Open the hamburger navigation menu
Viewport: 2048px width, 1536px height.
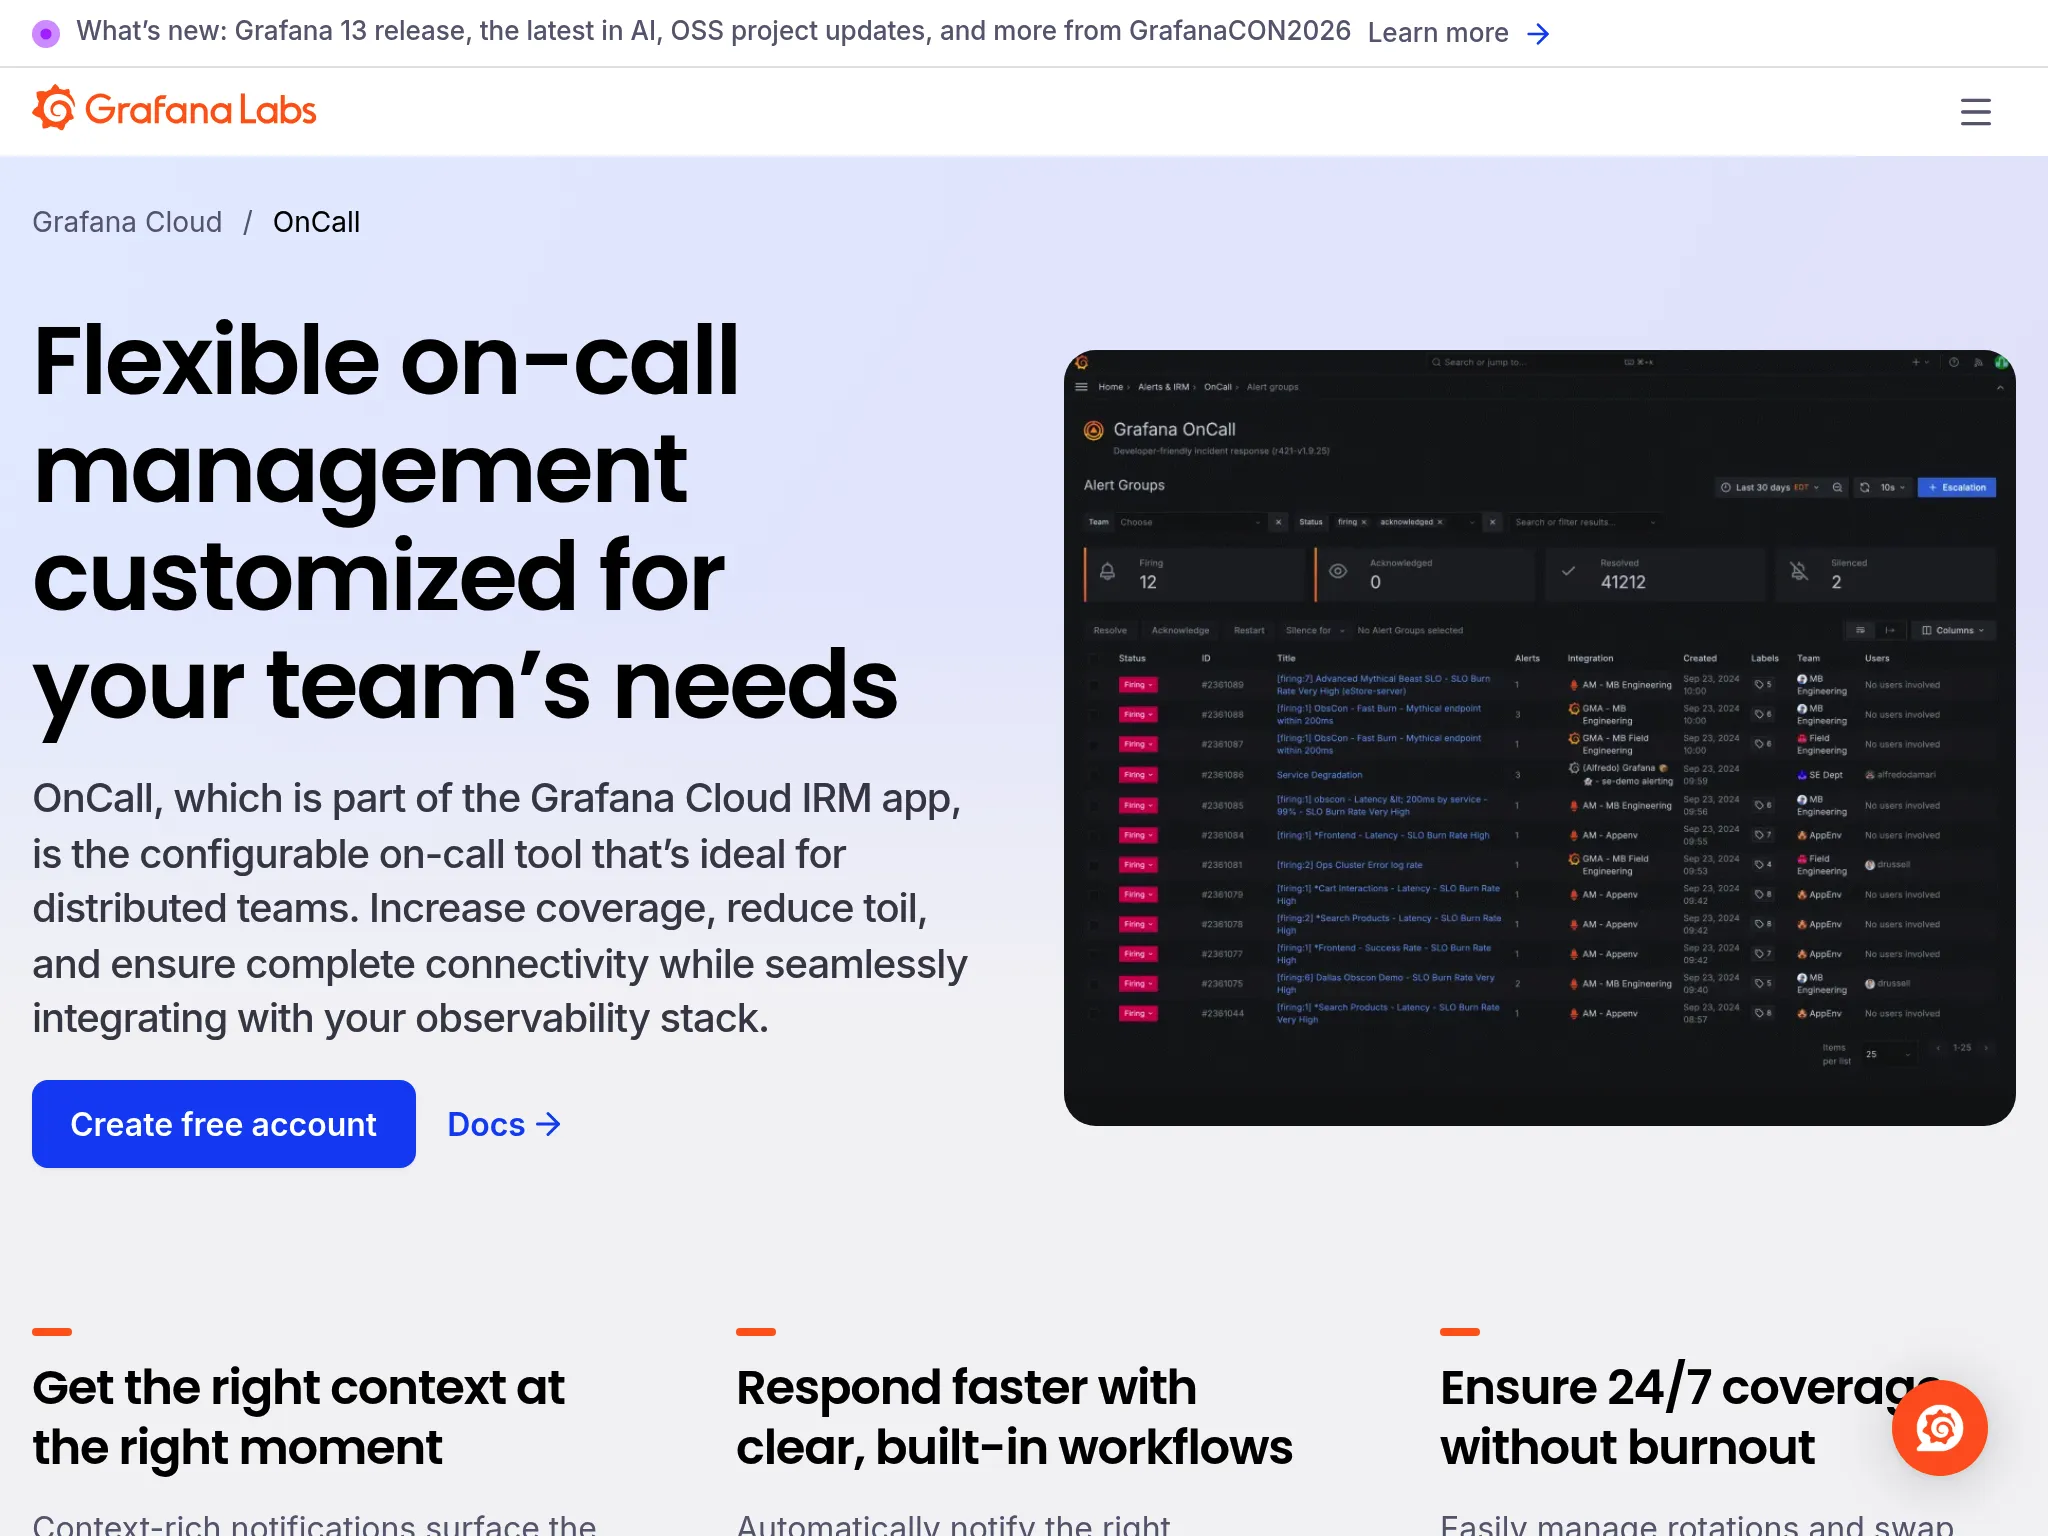tap(1975, 112)
